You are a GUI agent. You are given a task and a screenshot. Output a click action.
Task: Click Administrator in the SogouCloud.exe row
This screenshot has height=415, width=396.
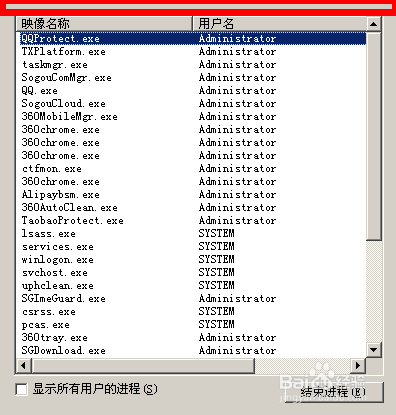[x=237, y=104]
